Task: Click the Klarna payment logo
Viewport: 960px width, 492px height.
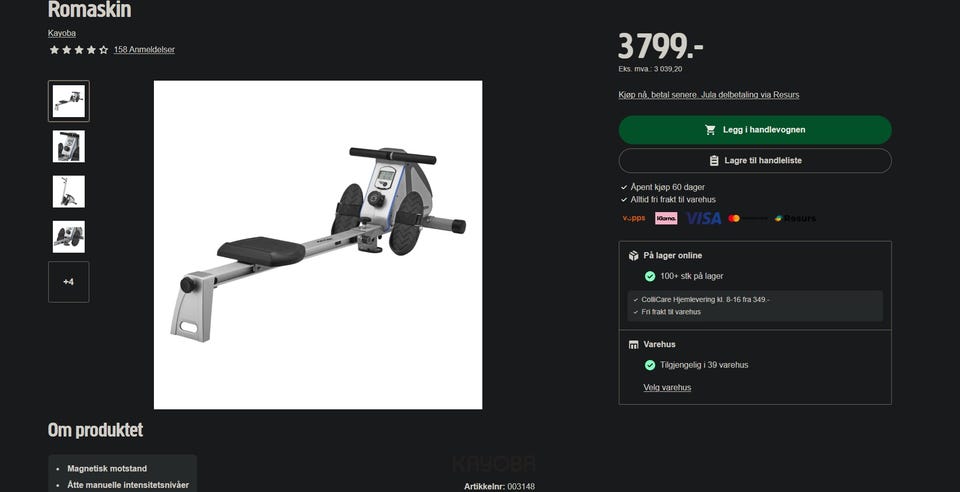Action: pos(666,218)
